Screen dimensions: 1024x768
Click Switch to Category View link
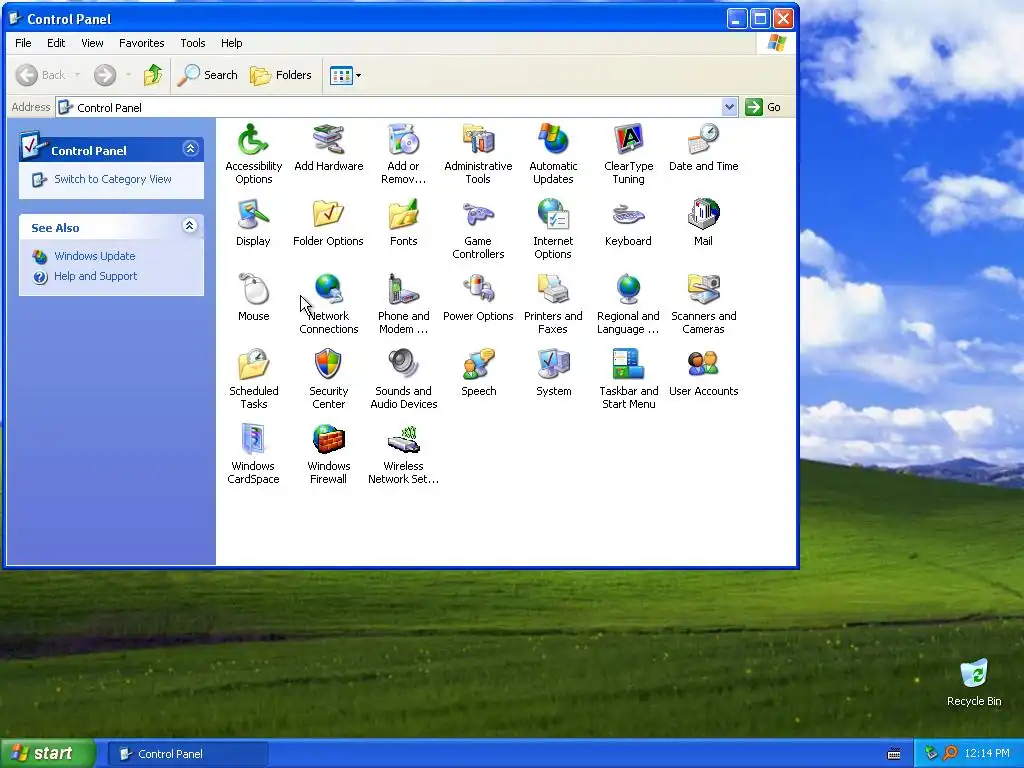click(x=112, y=179)
